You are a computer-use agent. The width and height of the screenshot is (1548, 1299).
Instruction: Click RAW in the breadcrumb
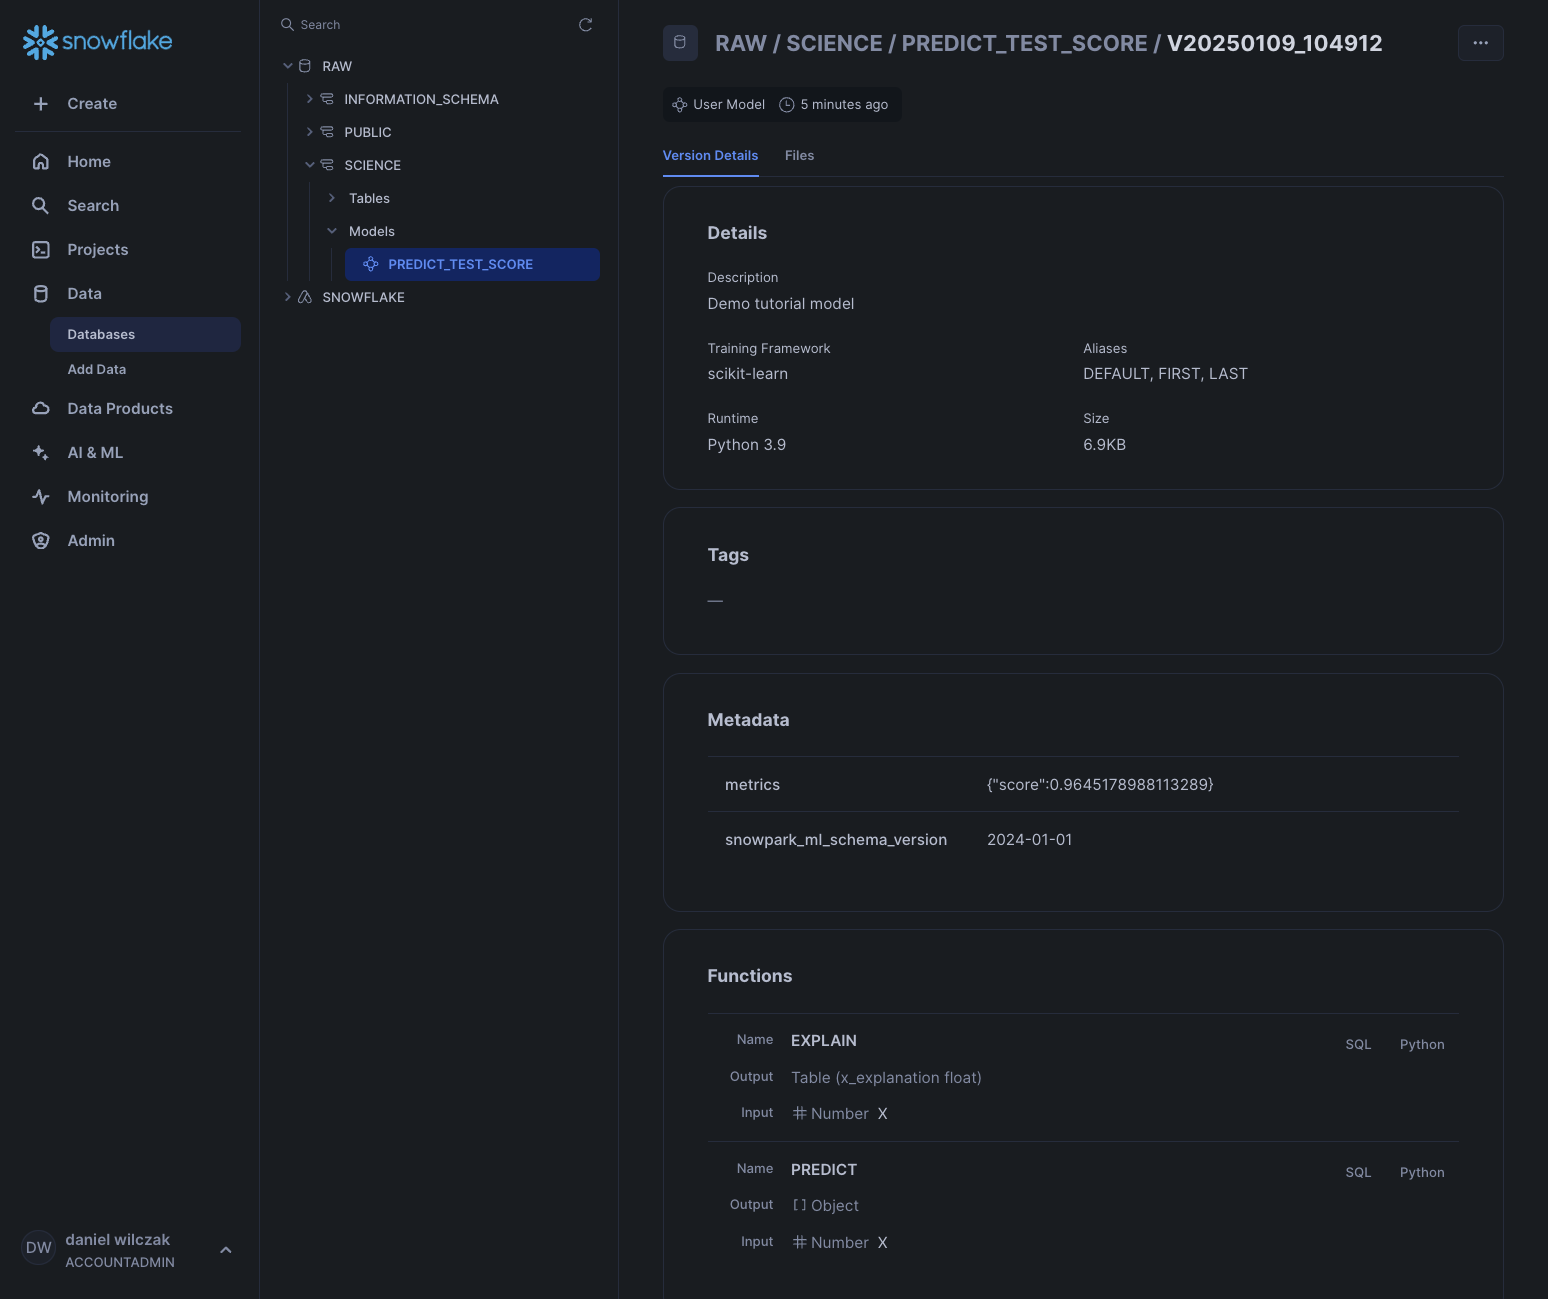point(741,44)
